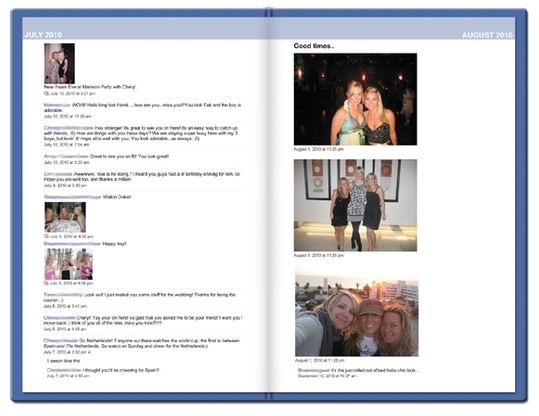The height and width of the screenshot is (416, 539).
Task: Click the book's center spine binding
Action: tap(269, 206)
